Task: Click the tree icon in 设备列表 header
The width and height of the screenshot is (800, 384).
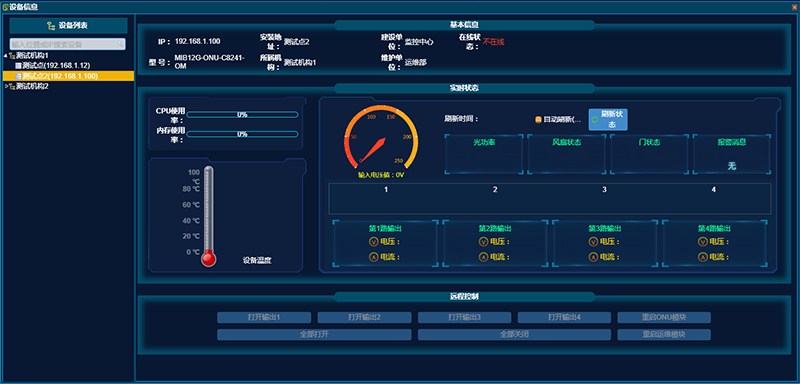Action: coord(51,25)
